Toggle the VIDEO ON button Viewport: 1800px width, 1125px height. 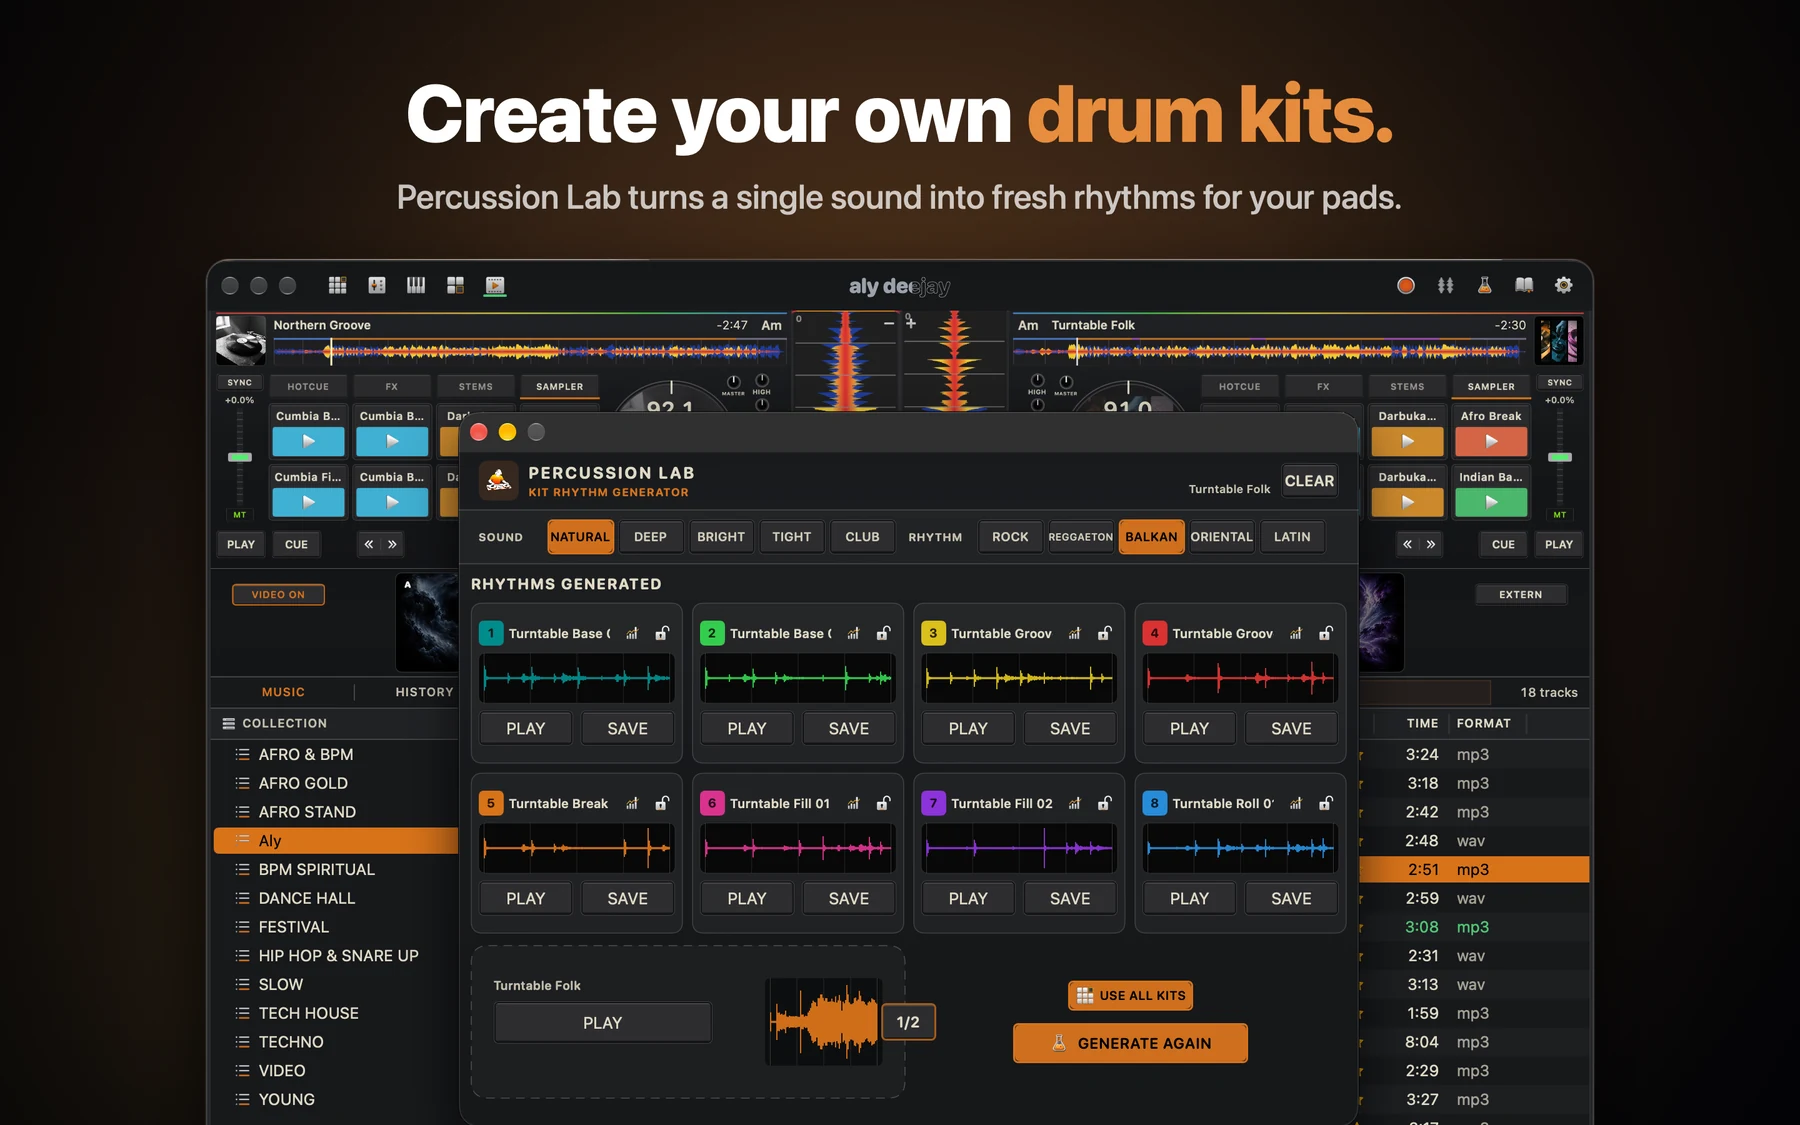(x=278, y=595)
